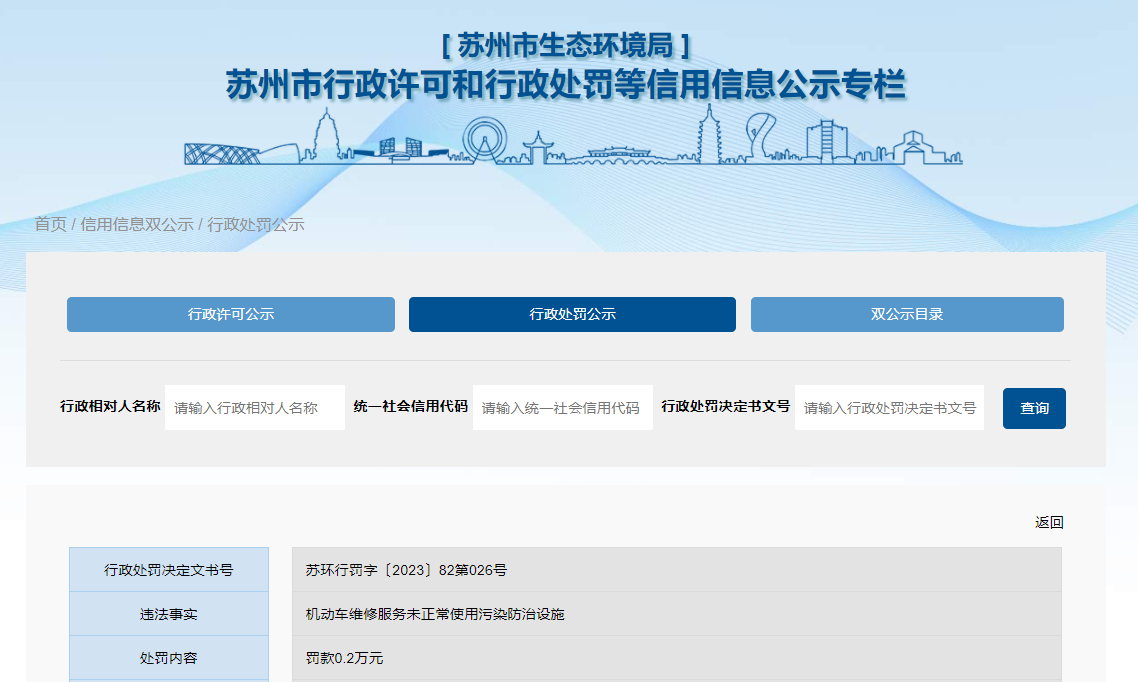This screenshot has width=1138, height=682.
Task: Click the 行政相对人名称 input field
Action: point(255,408)
